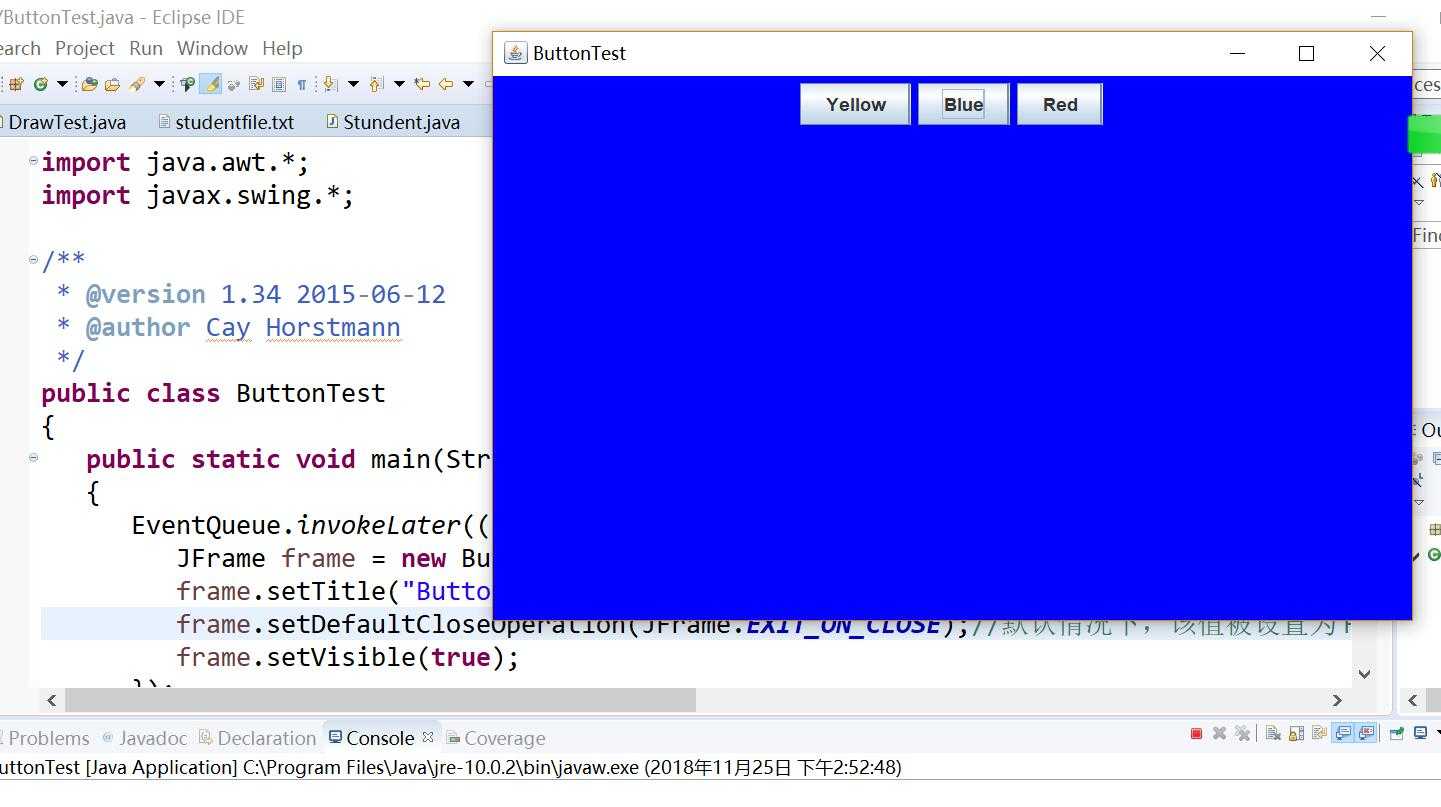Toggle Show Whitespace Characters pilcrow icon

click(302, 84)
